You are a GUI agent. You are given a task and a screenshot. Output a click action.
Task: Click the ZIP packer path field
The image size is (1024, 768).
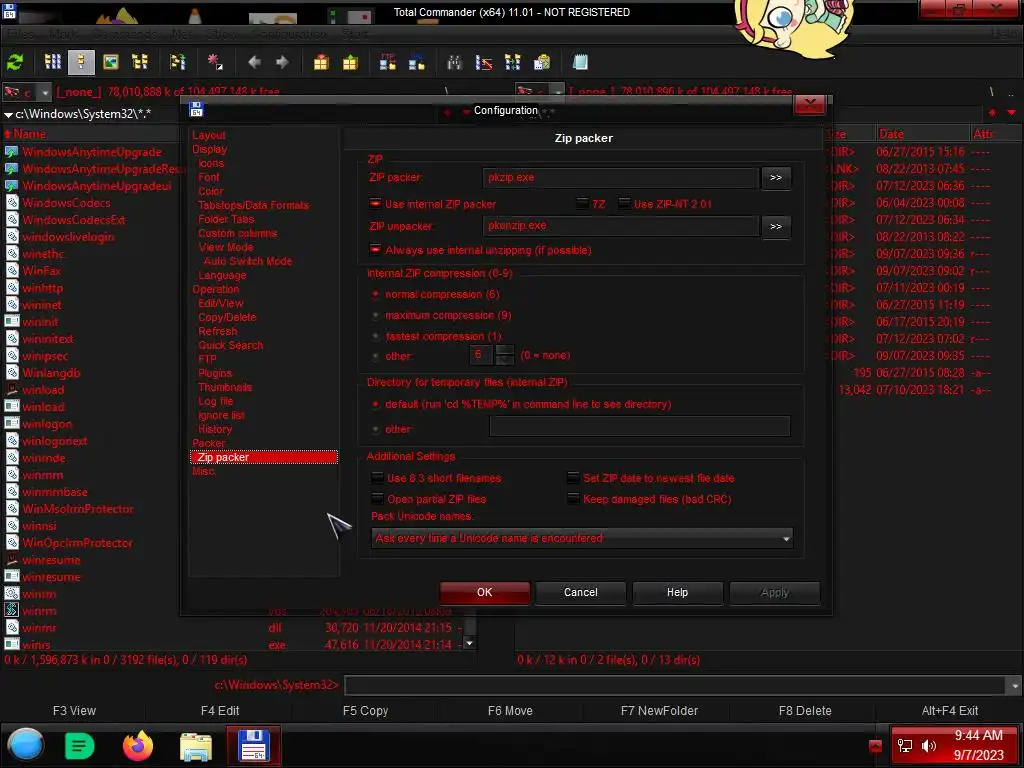[x=620, y=178]
